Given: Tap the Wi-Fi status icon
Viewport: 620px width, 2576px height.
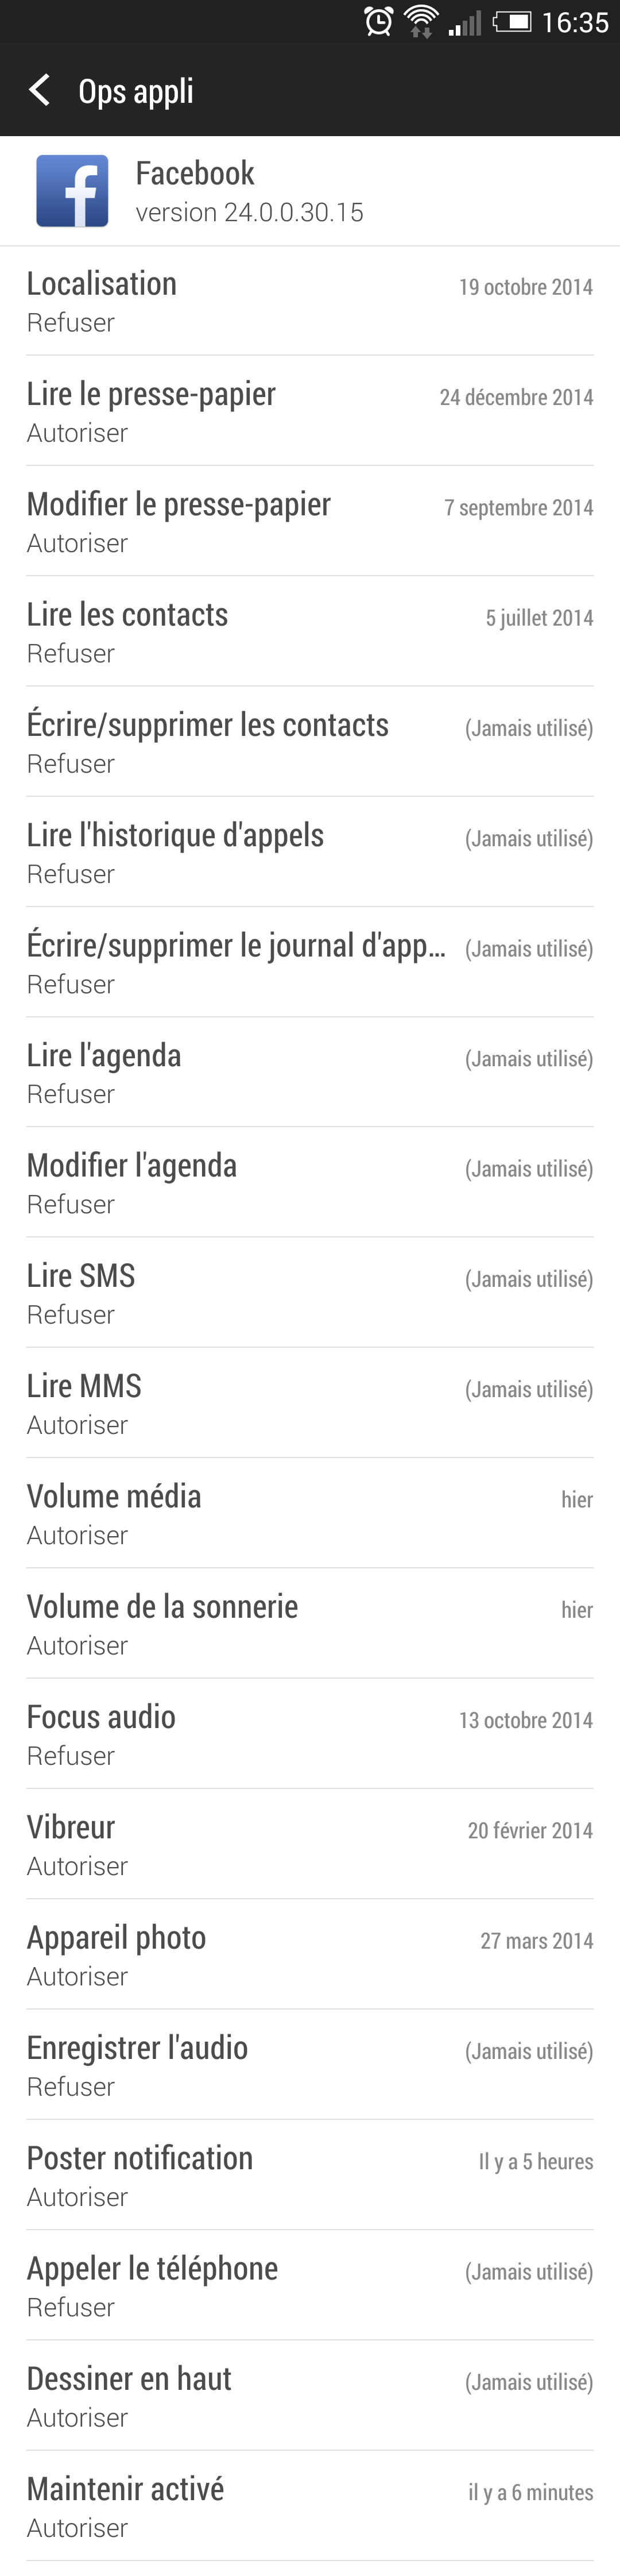Looking at the screenshot, I should pyautogui.click(x=421, y=21).
